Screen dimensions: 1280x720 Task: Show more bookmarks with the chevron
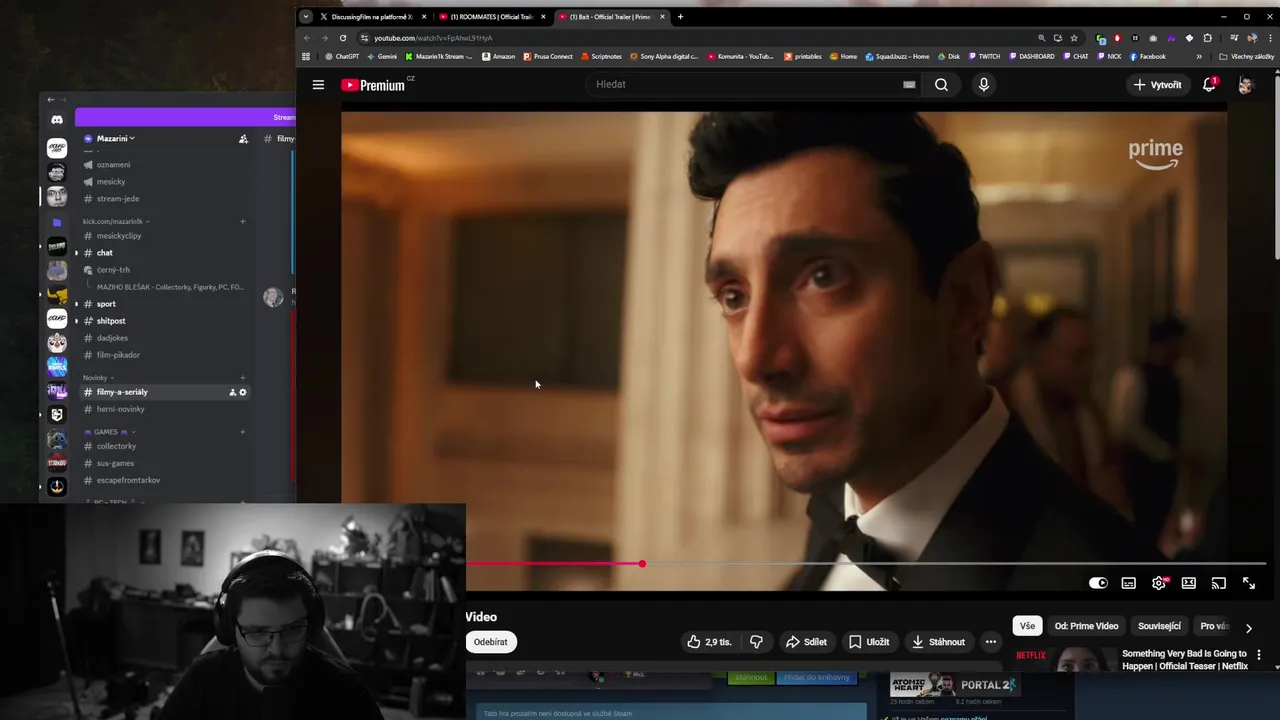tap(1199, 57)
